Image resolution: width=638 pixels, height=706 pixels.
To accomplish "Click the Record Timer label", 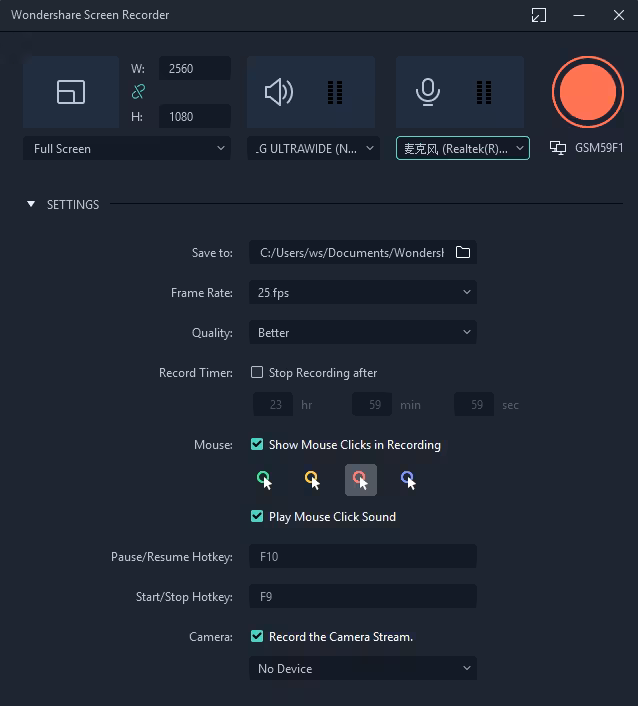I will [x=196, y=373].
